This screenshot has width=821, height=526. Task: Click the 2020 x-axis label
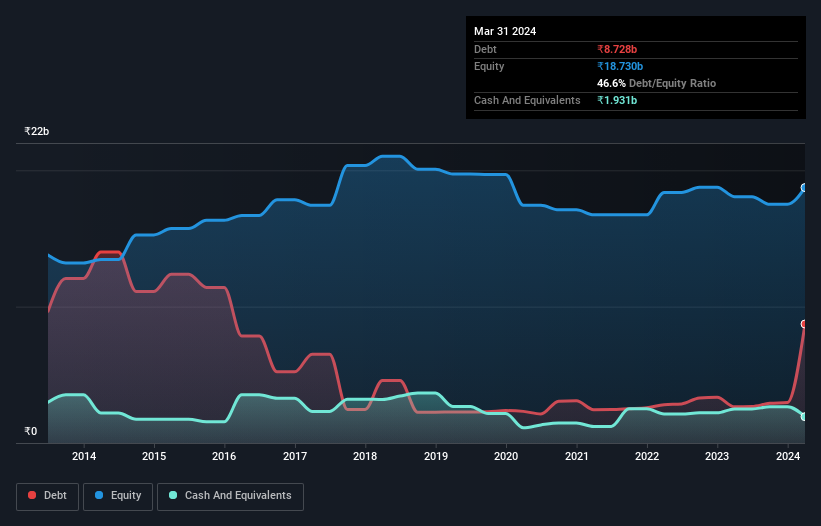(x=506, y=456)
